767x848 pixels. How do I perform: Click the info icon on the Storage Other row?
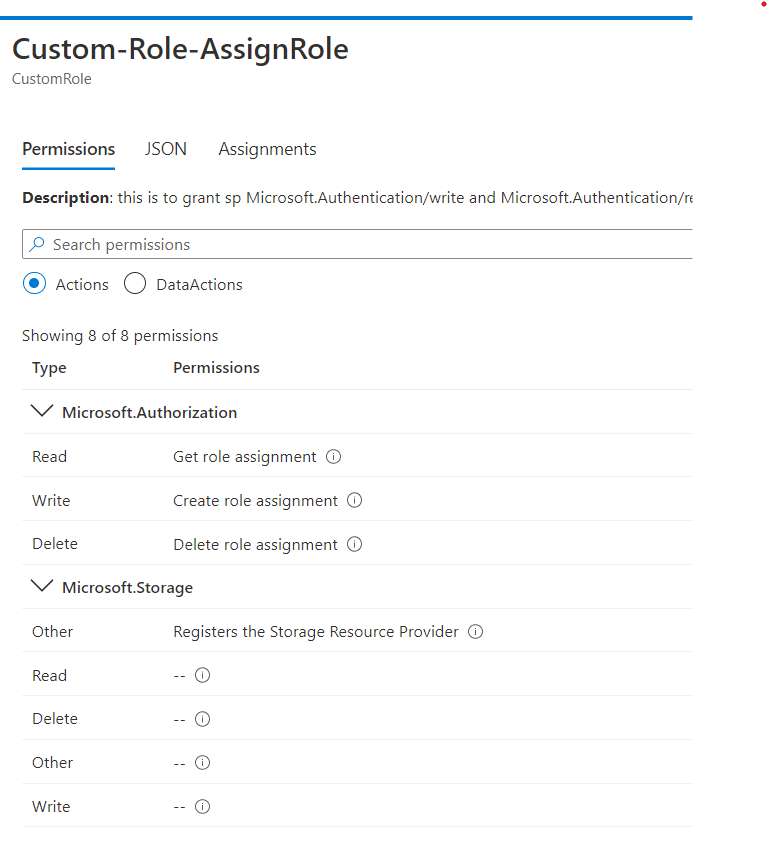[x=203, y=762]
